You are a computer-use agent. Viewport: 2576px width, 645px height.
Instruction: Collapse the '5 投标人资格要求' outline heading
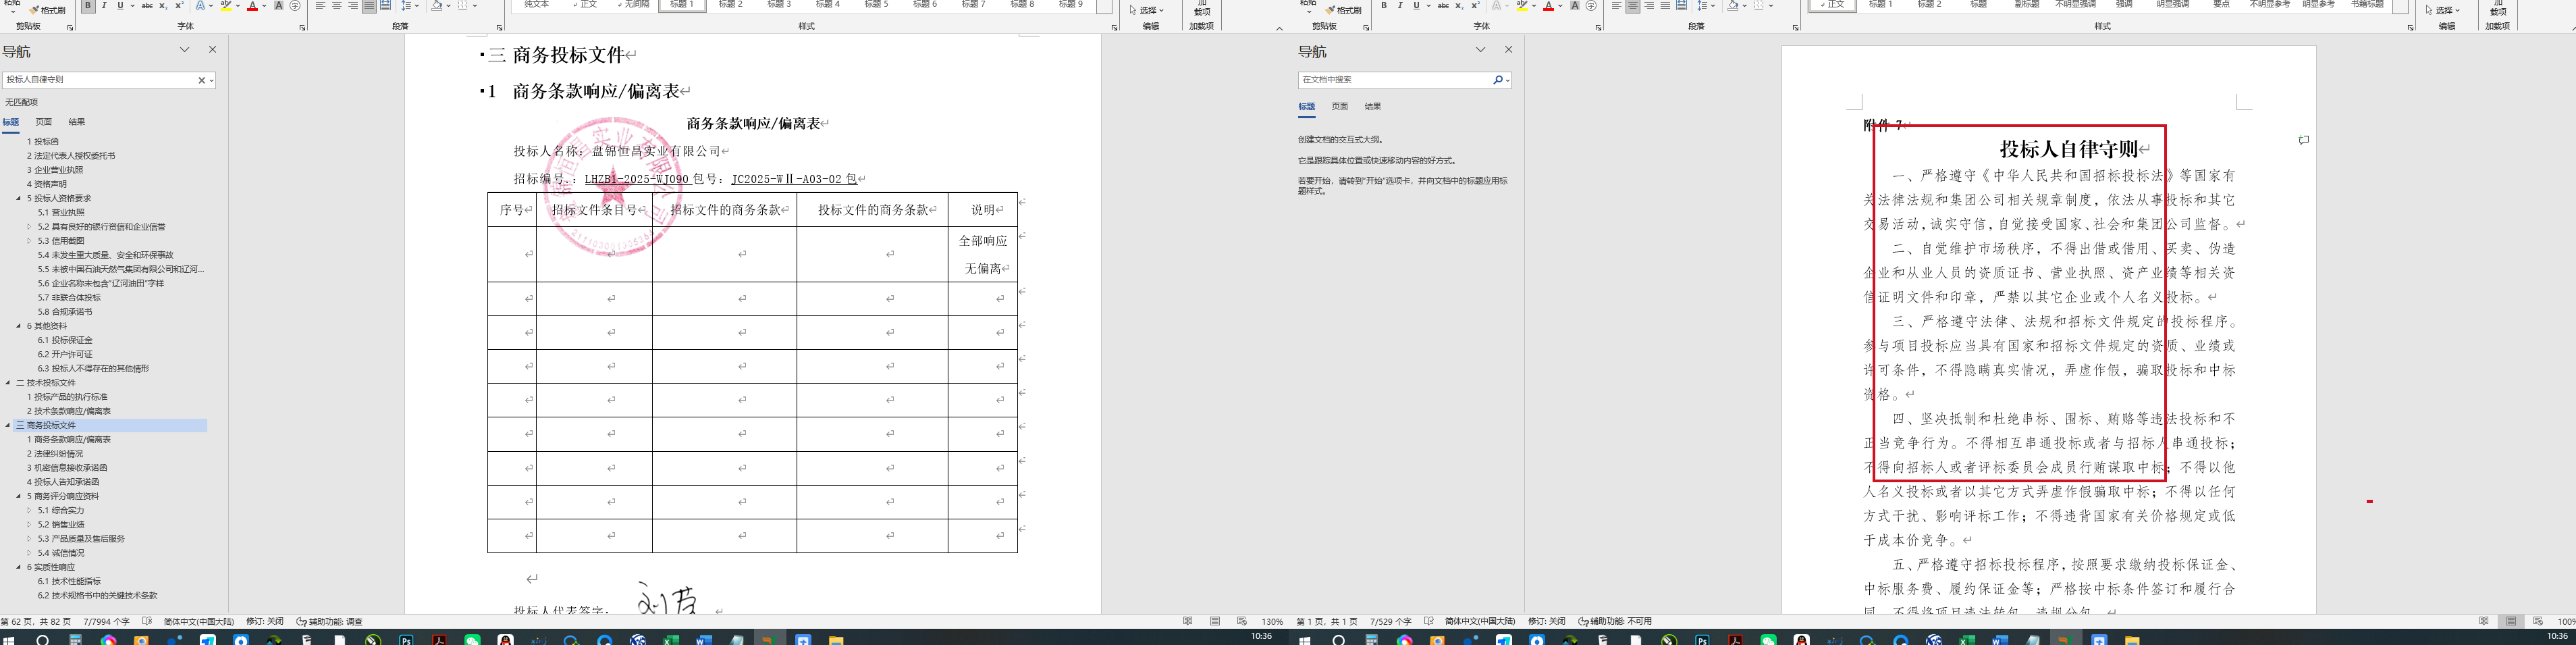(18, 198)
